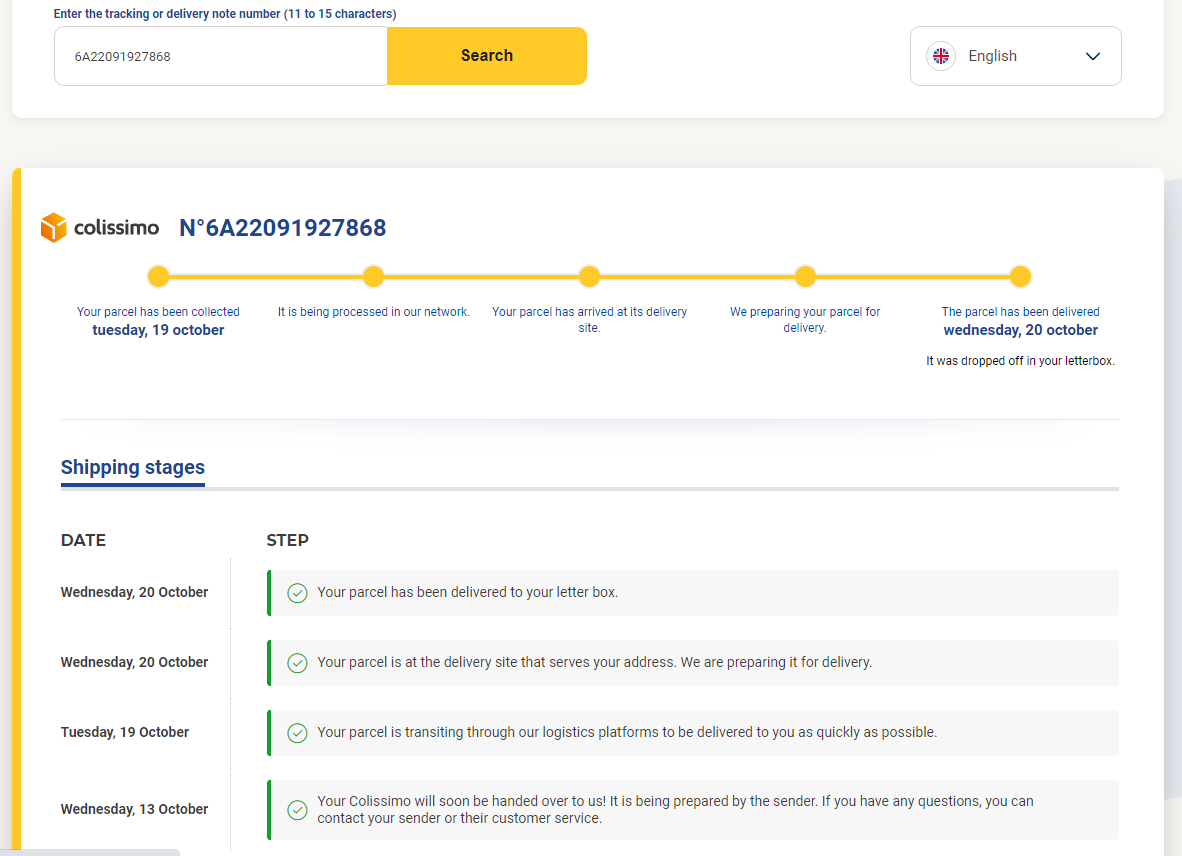
Task: Expand language list using chevron arrow
Action: coord(1092,56)
